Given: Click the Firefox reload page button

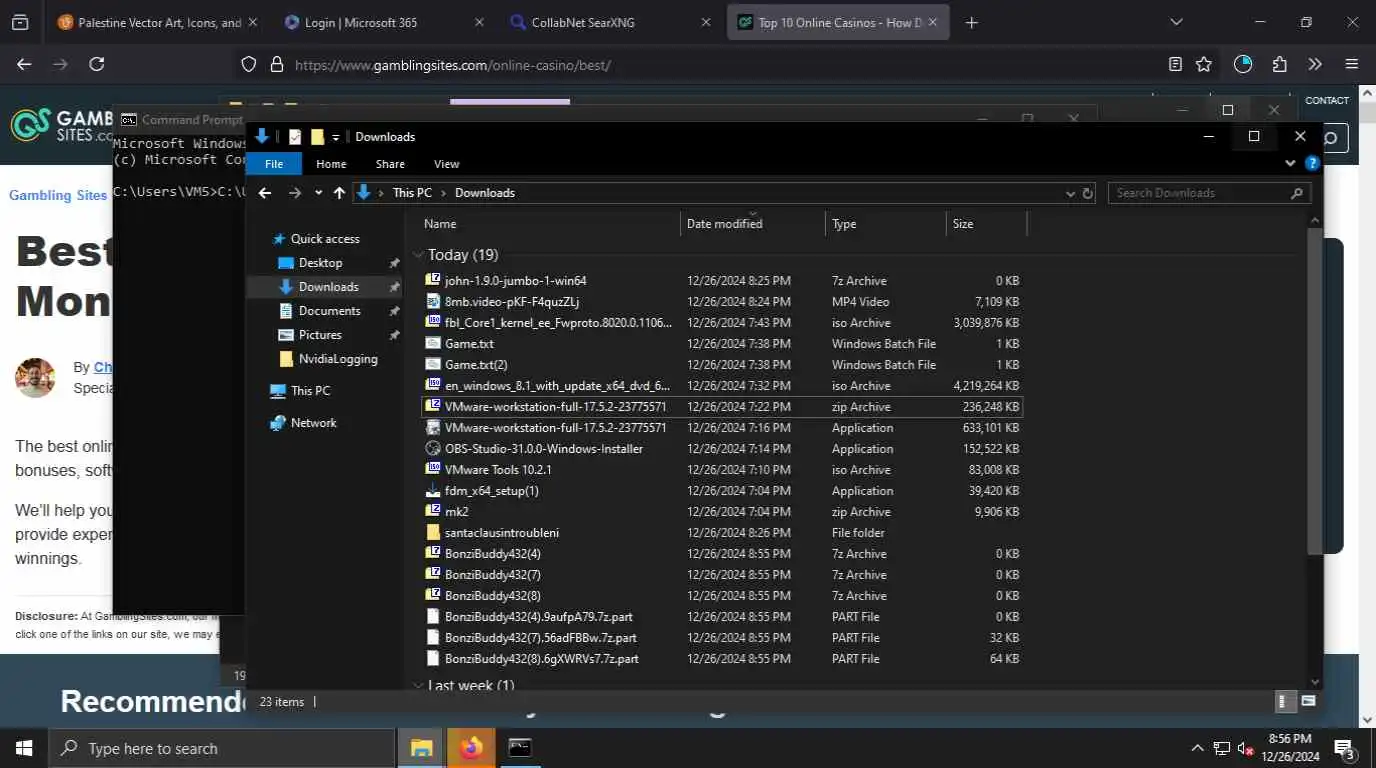Looking at the screenshot, I should tap(96, 64).
